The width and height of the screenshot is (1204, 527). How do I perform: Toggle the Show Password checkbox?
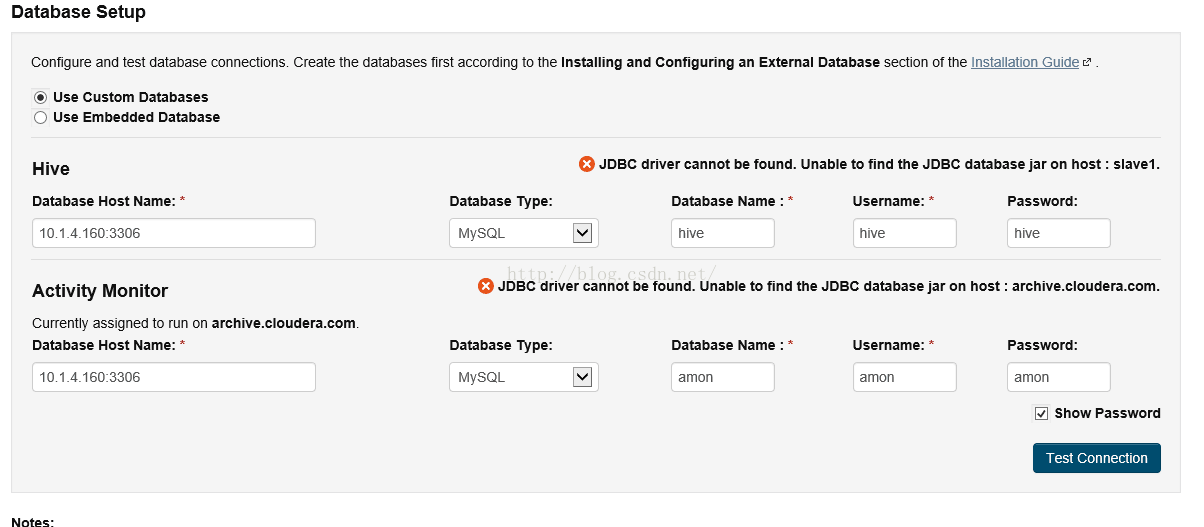click(x=1041, y=413)
